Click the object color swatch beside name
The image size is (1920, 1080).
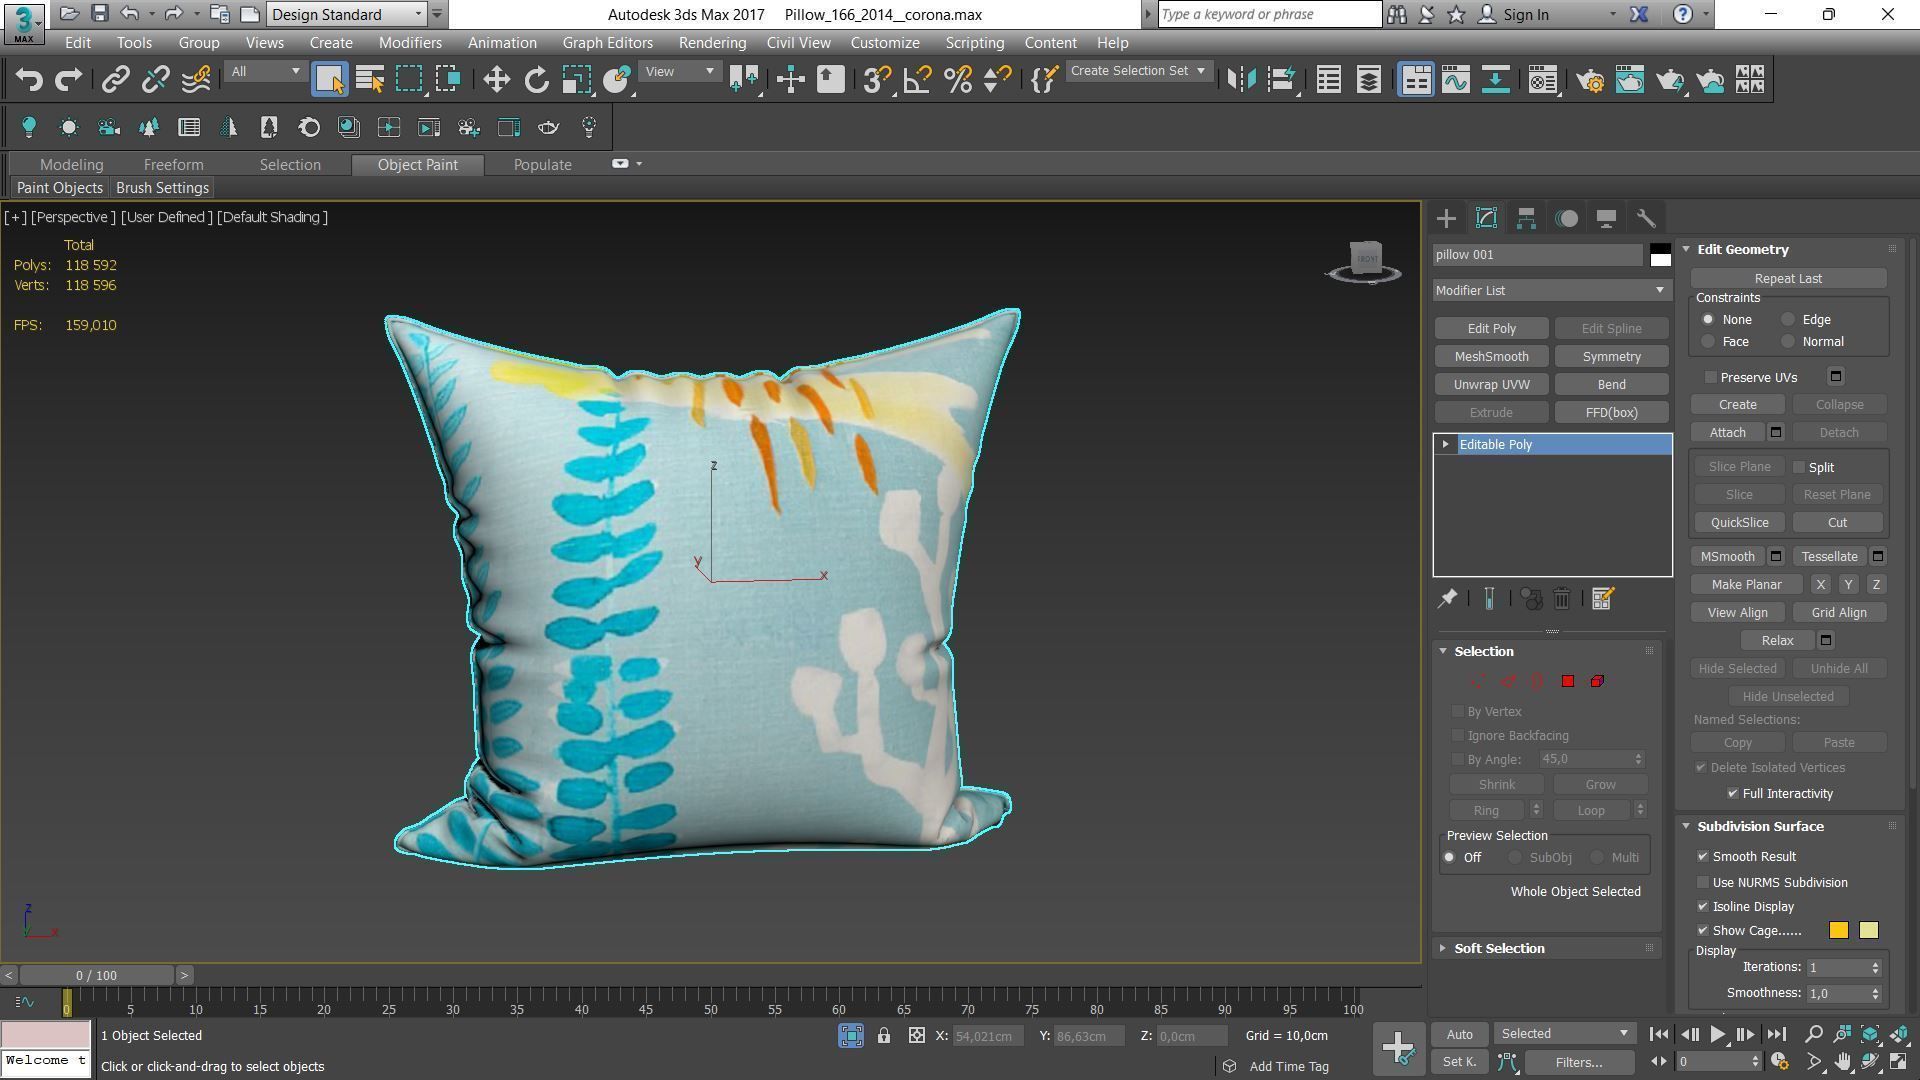pos(1660,255)
